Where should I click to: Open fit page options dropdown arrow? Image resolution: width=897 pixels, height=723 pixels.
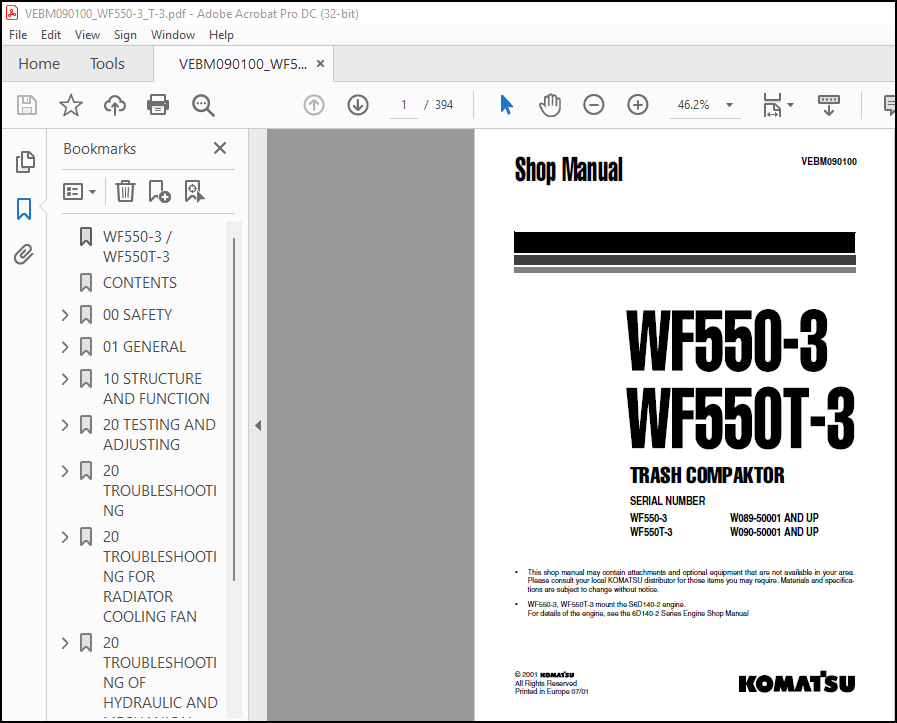(791, 105)
